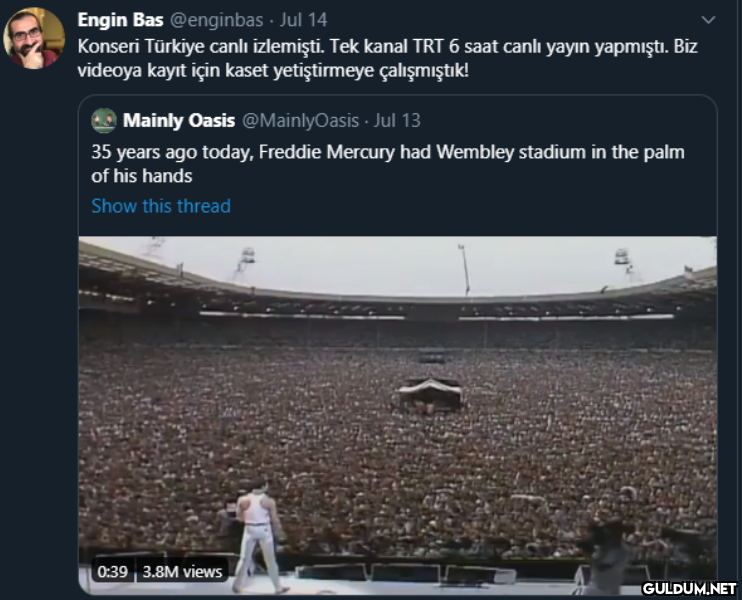The image size is (742, 600).
Task: Click the Turkish tweet text about TRT
Action: pos(388,58)
